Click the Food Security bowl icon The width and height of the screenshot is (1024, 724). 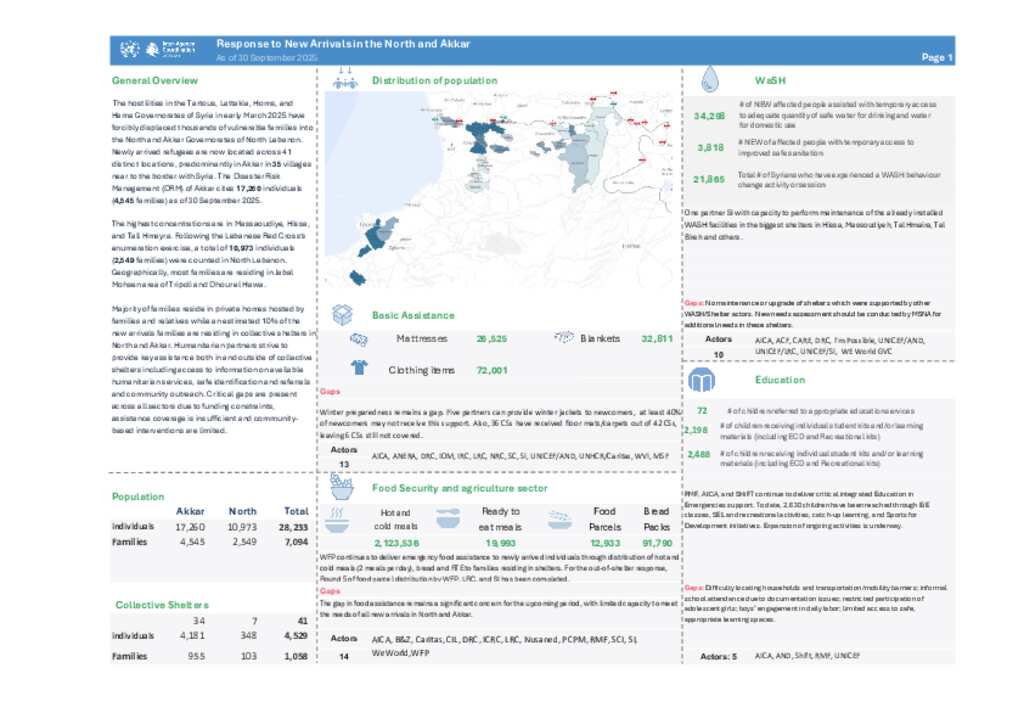[341, 488]
